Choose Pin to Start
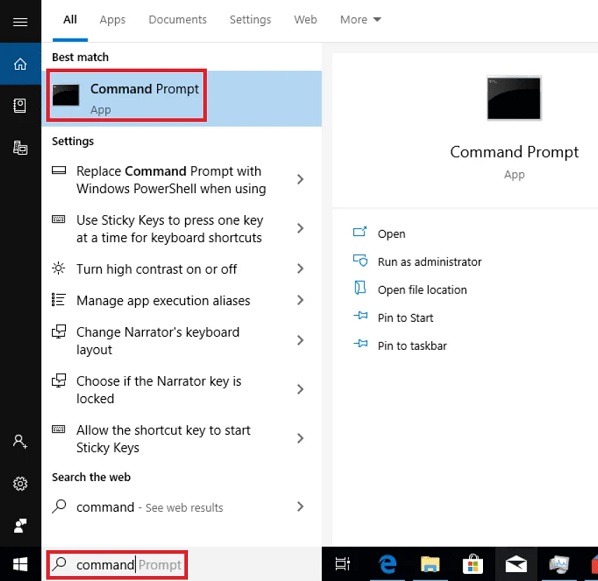 click(405, 318)
